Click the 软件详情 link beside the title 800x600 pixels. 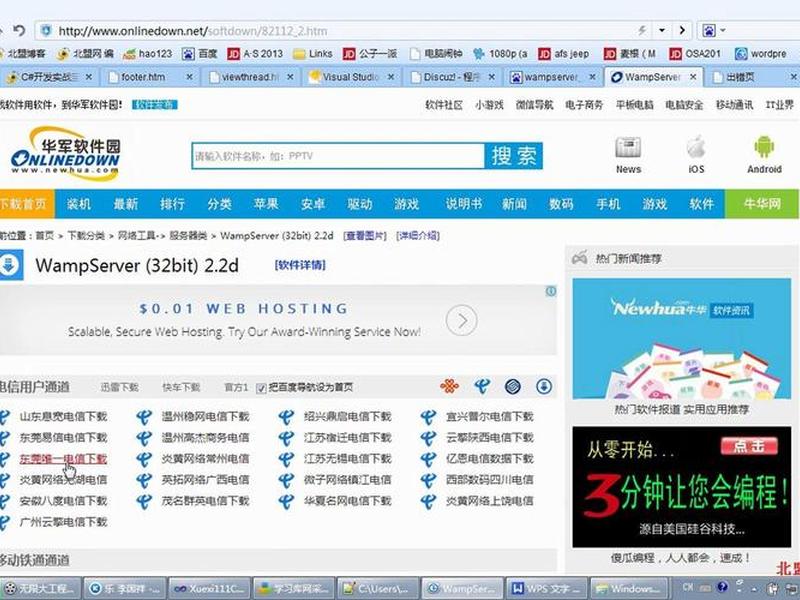point(300,265)
